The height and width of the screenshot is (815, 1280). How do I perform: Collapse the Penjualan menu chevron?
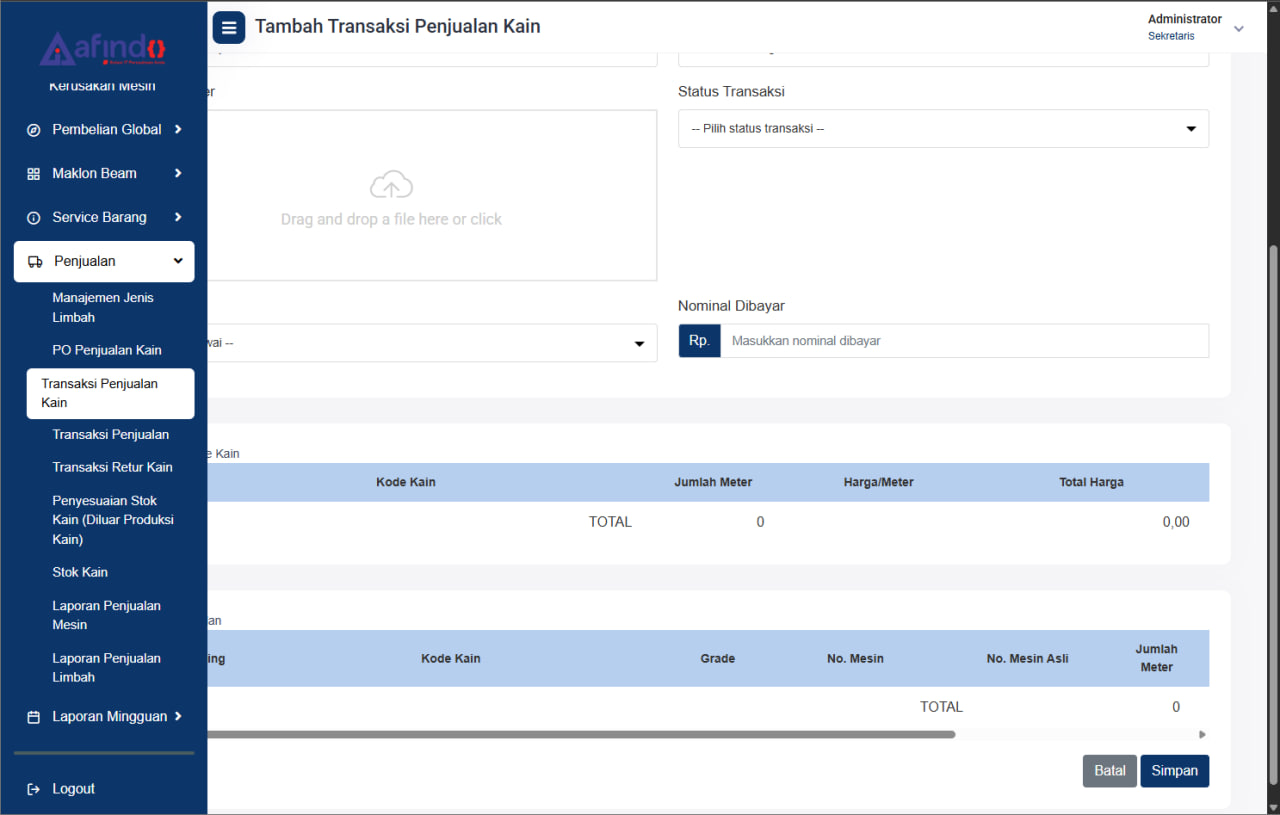click(x=178, y=261)
